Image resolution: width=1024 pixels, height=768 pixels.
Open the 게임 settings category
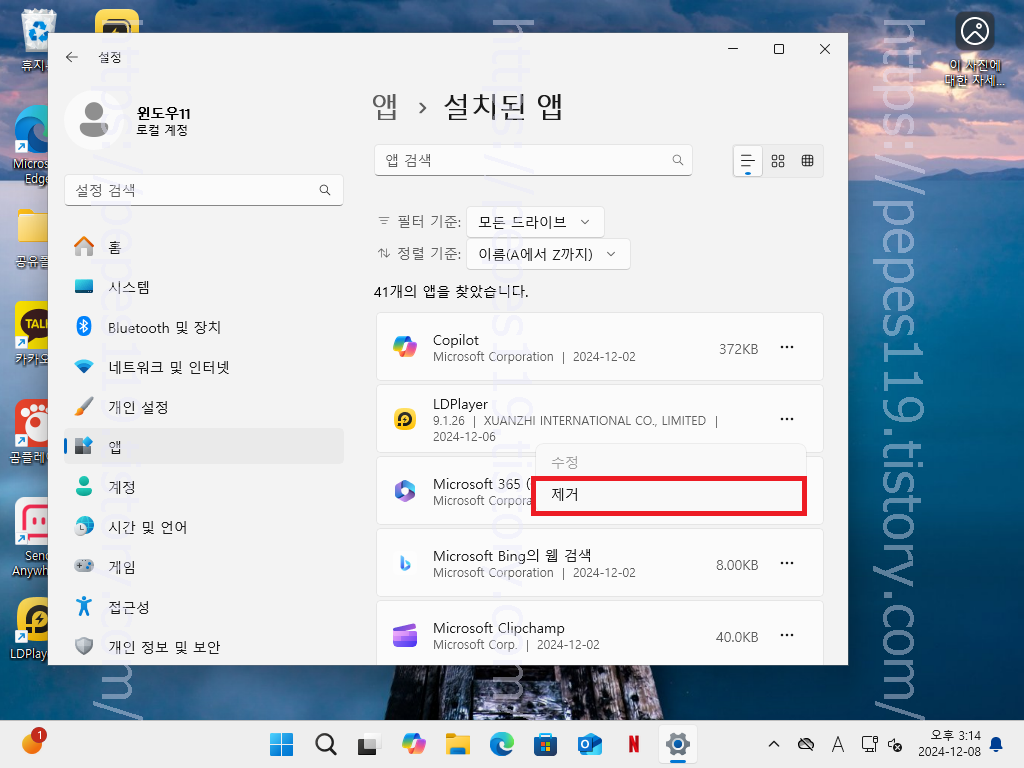click(x=204, y=567)
